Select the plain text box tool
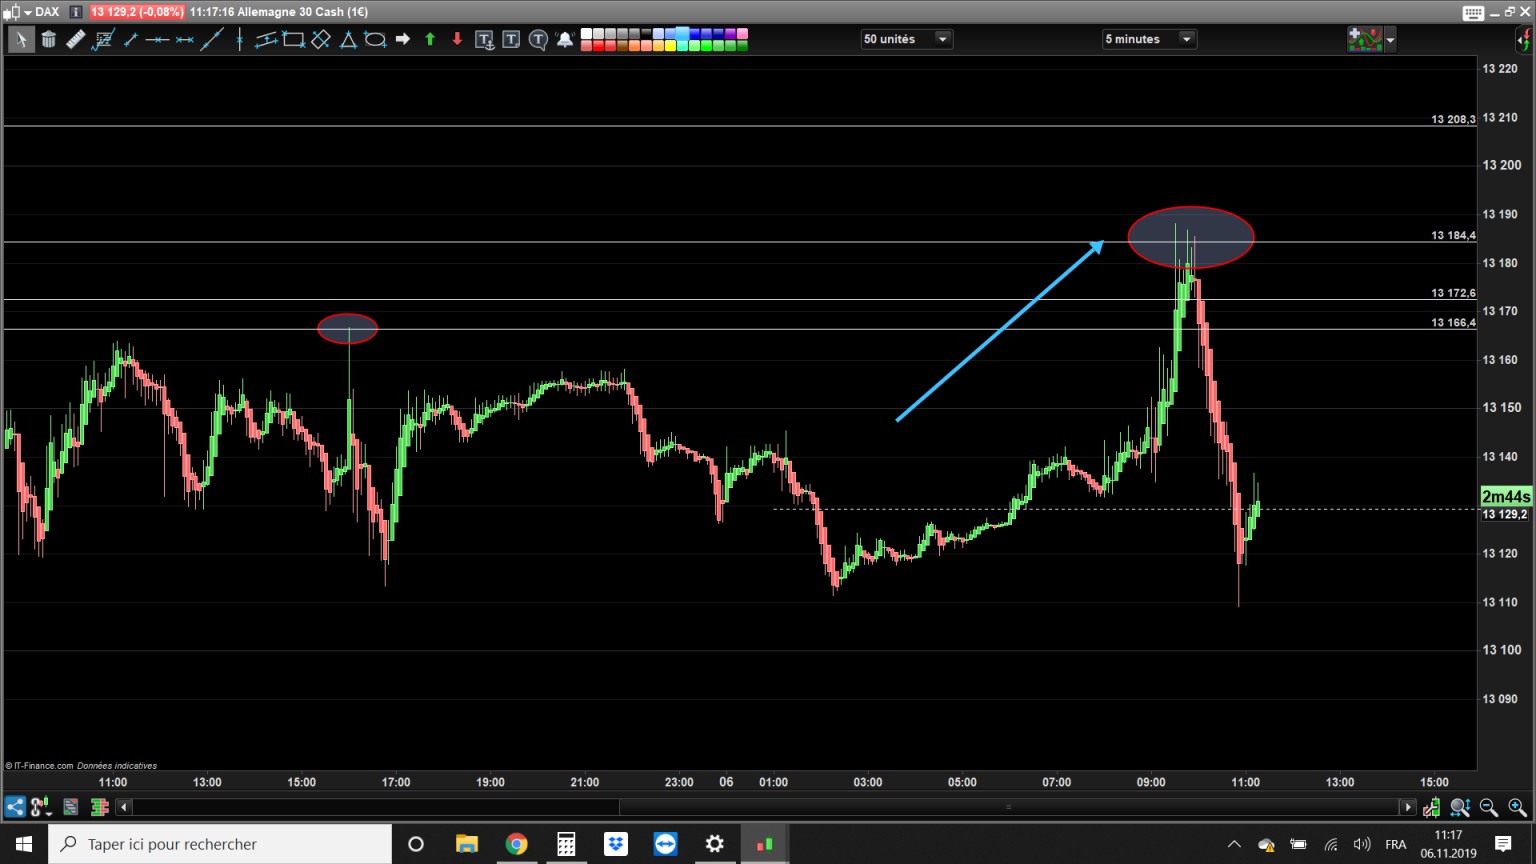The width and height of the screenshot is (1536, 864). pyautogui.click(x=511, y=39)
